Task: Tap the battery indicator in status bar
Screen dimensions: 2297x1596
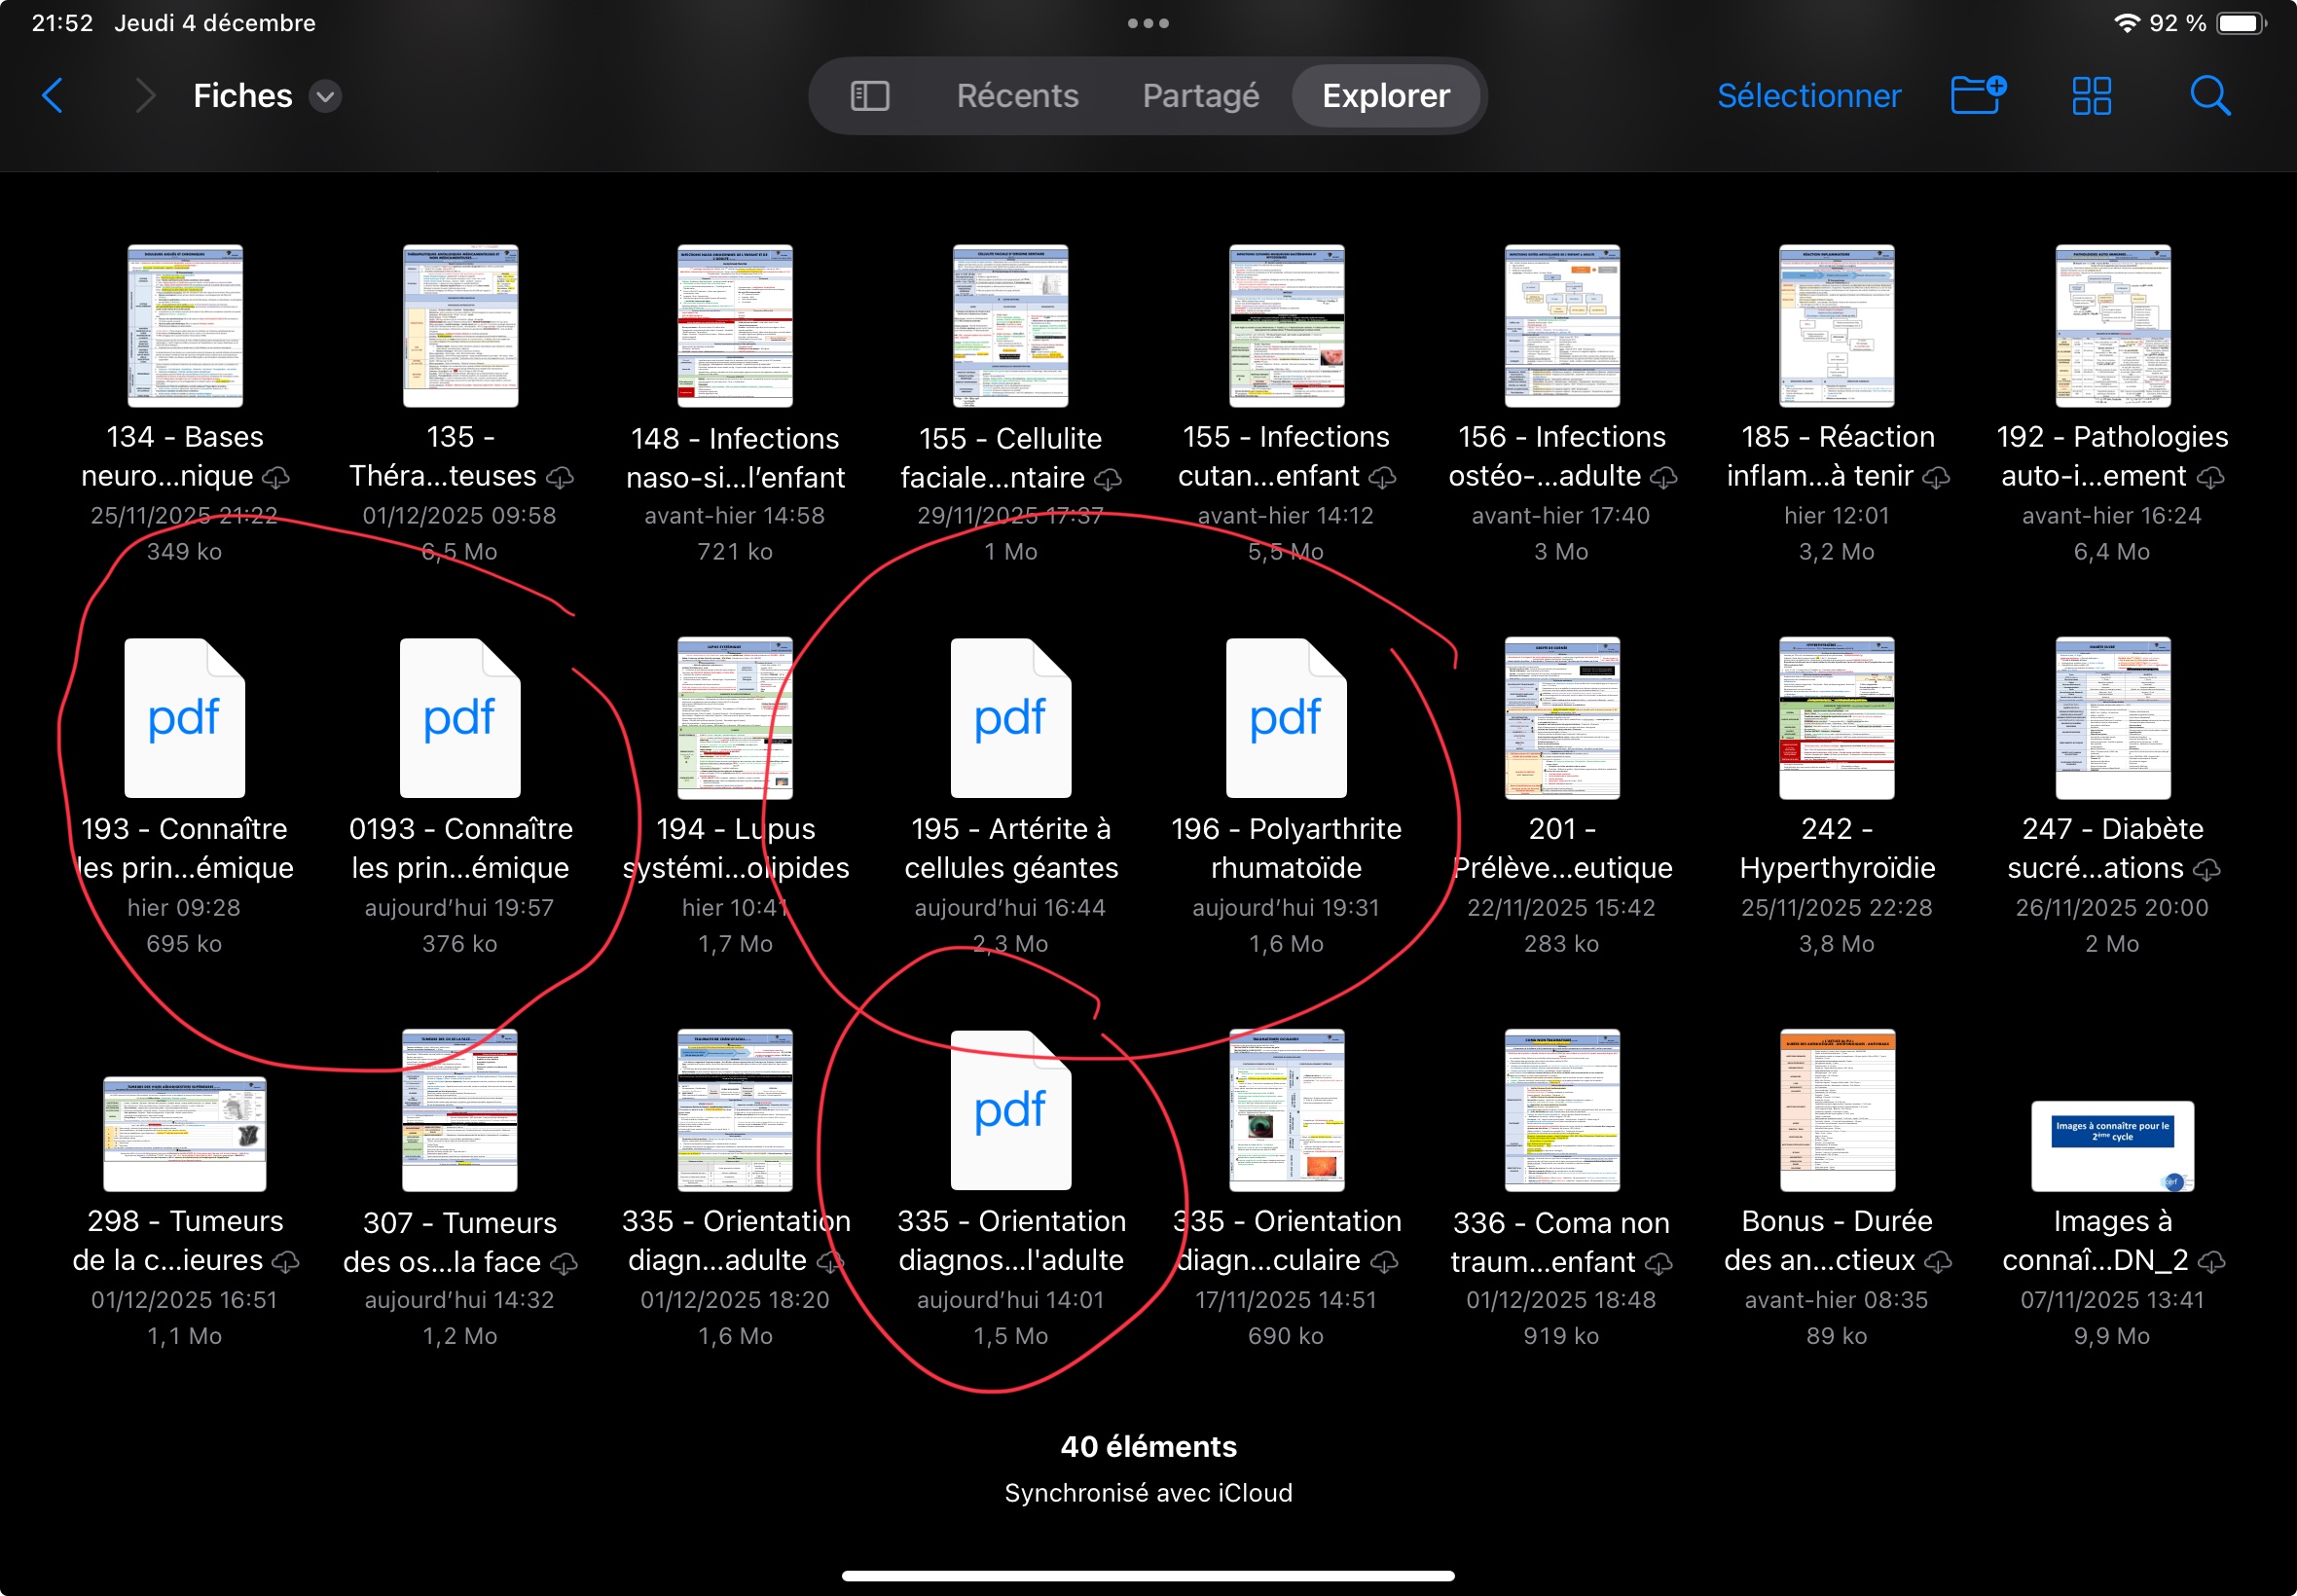Action: click(x=2240, y=23)
